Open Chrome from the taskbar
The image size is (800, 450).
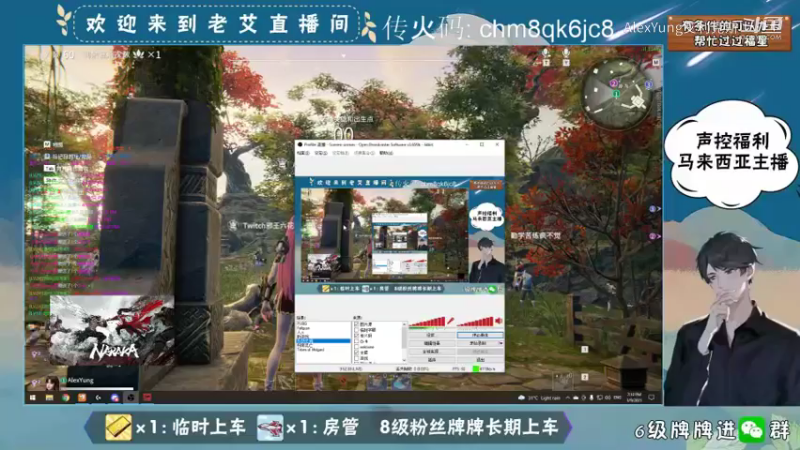tap(66, 397)
